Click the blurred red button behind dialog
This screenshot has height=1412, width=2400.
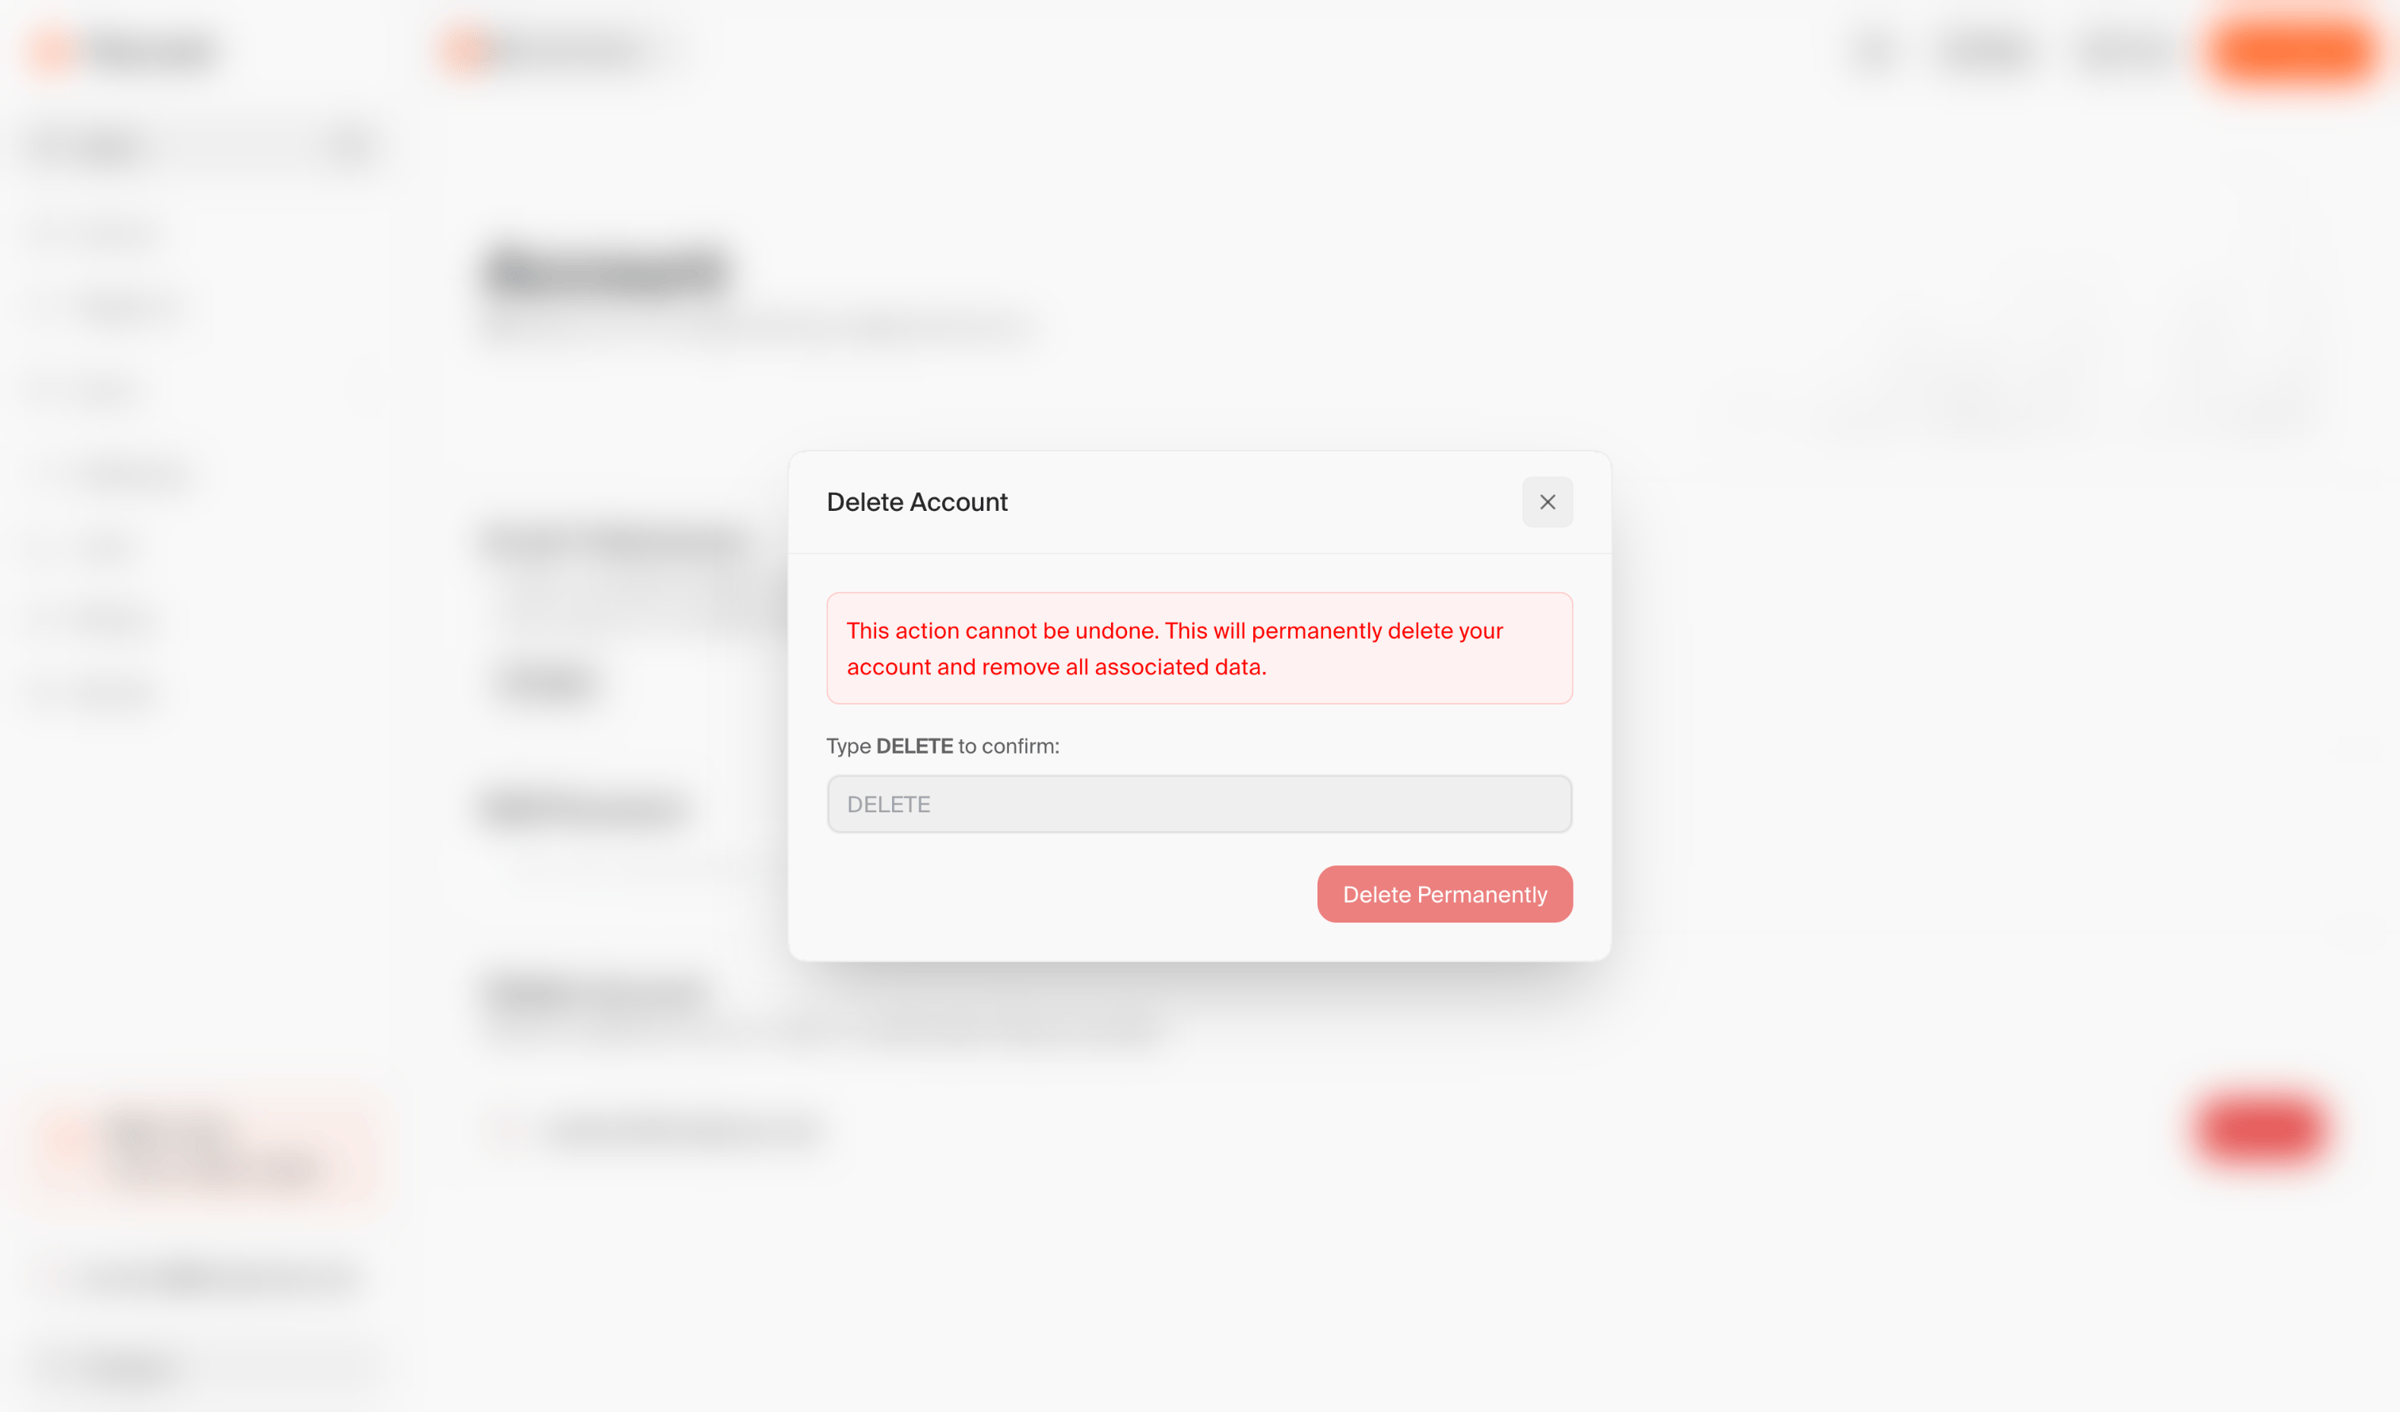tap(2262, 1130)
